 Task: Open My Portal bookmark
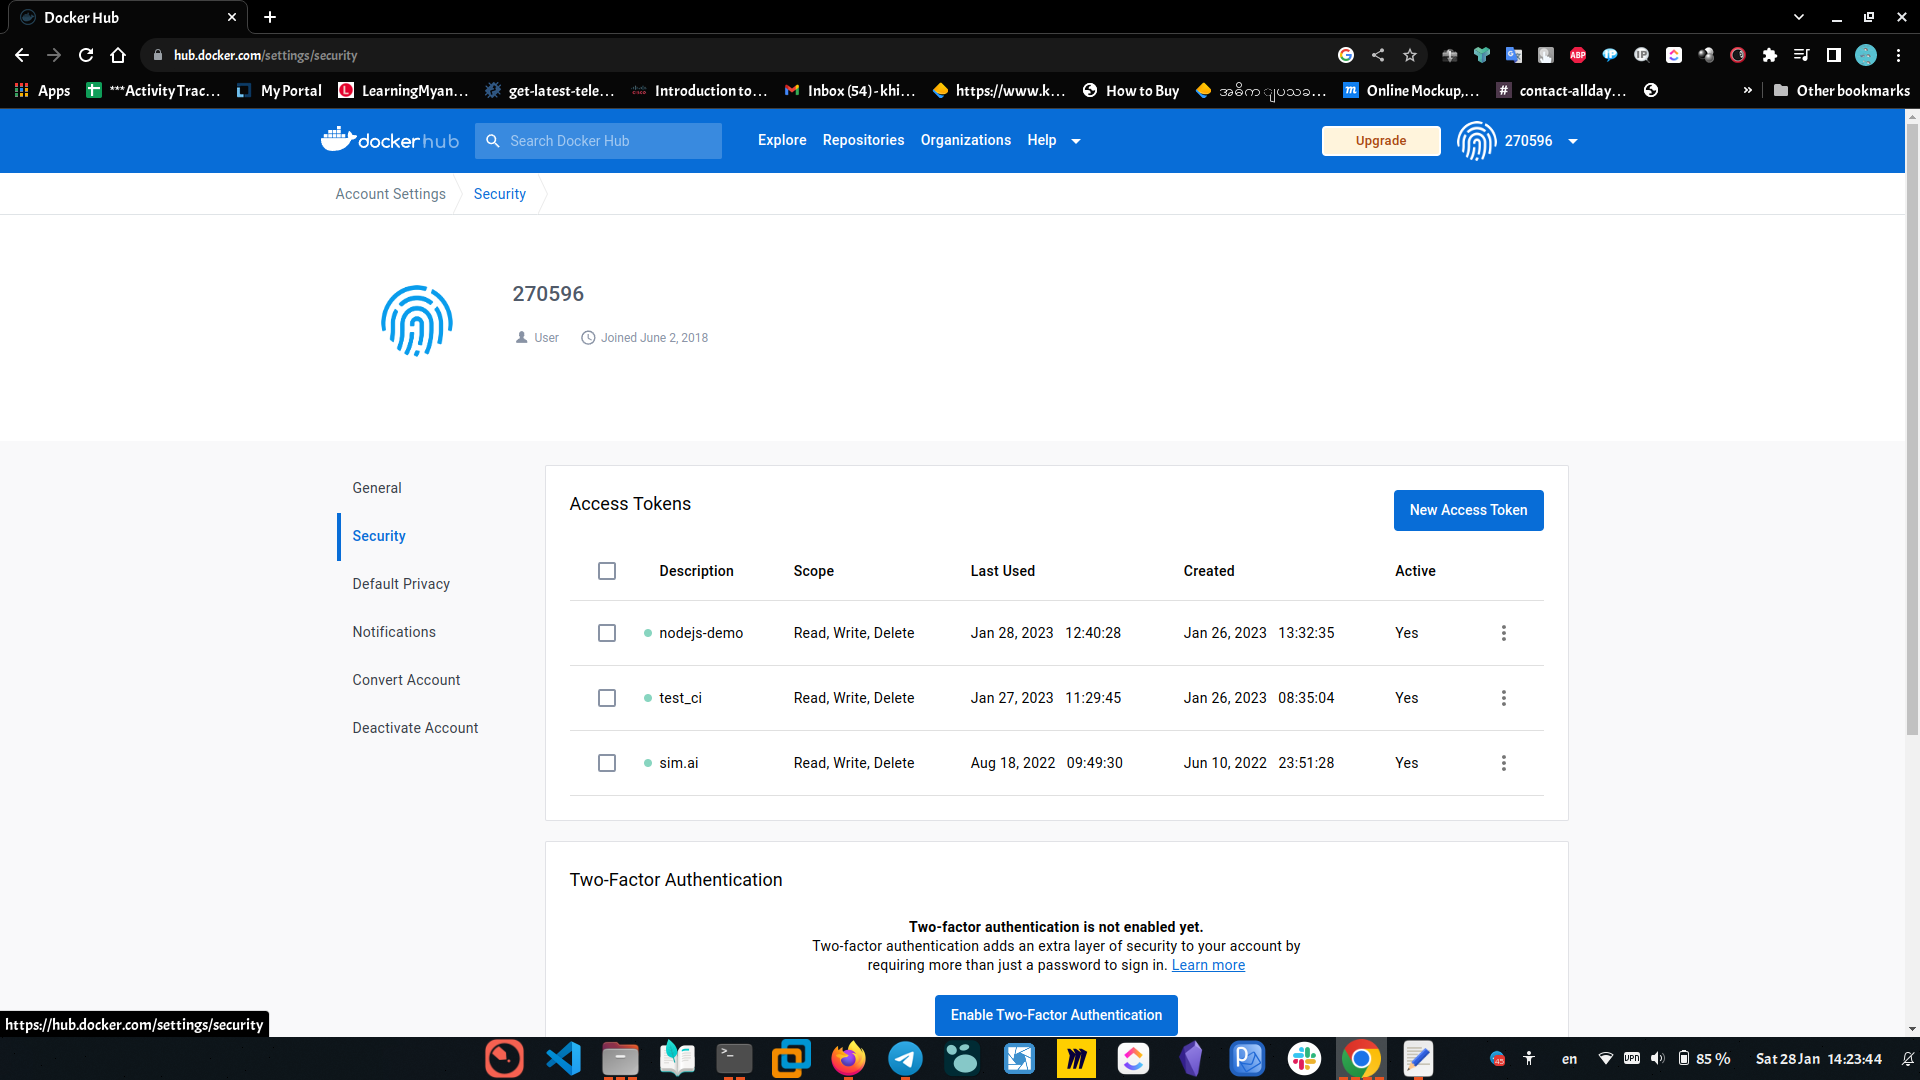coord(279,90)
